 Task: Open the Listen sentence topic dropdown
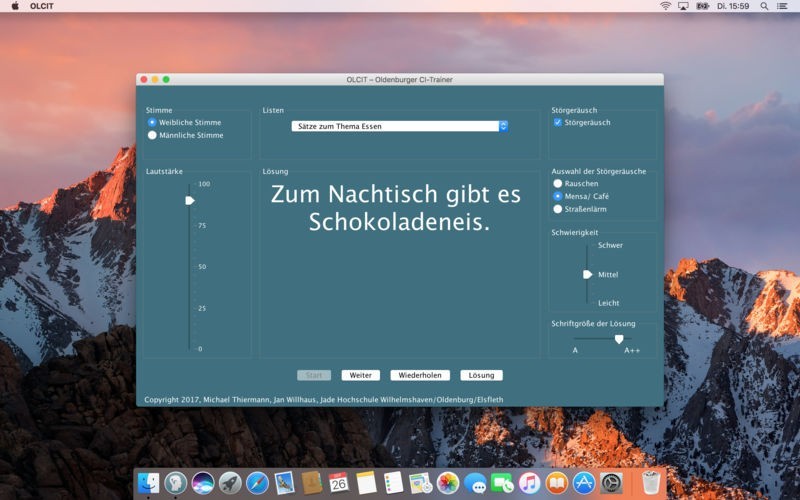[x=400, y=126]
